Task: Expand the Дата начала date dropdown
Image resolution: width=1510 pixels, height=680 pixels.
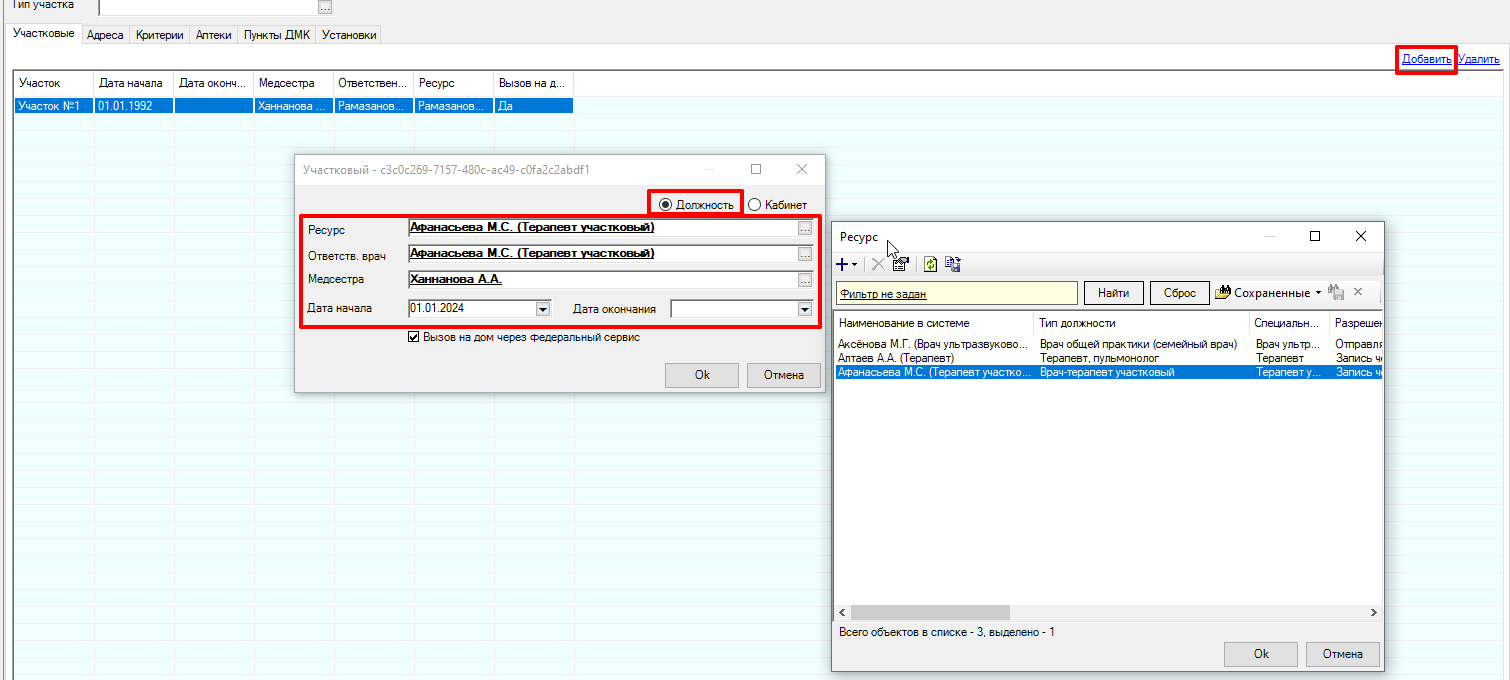Action: (542, 310)
